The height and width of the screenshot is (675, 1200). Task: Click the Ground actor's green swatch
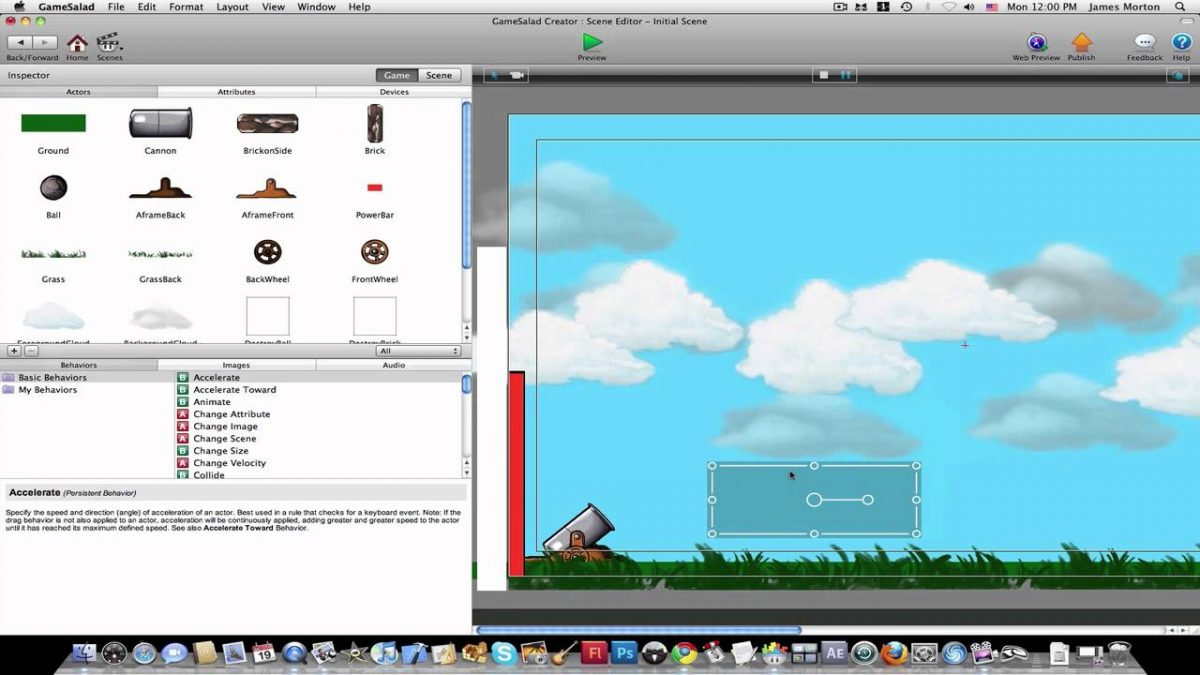click(52, 121)
